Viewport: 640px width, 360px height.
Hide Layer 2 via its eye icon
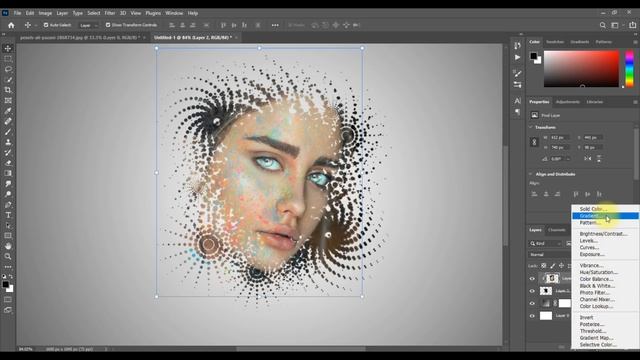click(532, 291)
